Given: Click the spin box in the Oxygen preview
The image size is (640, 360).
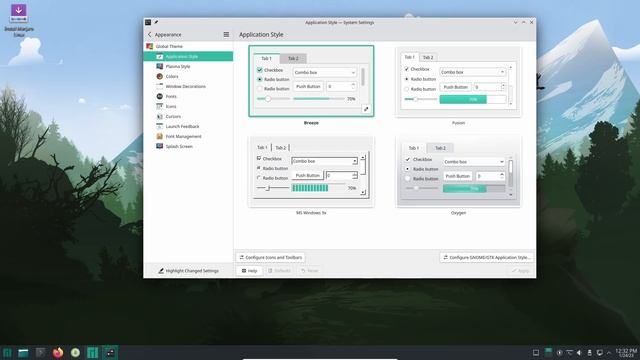Looking at the screenshot, I should point(490,176).
